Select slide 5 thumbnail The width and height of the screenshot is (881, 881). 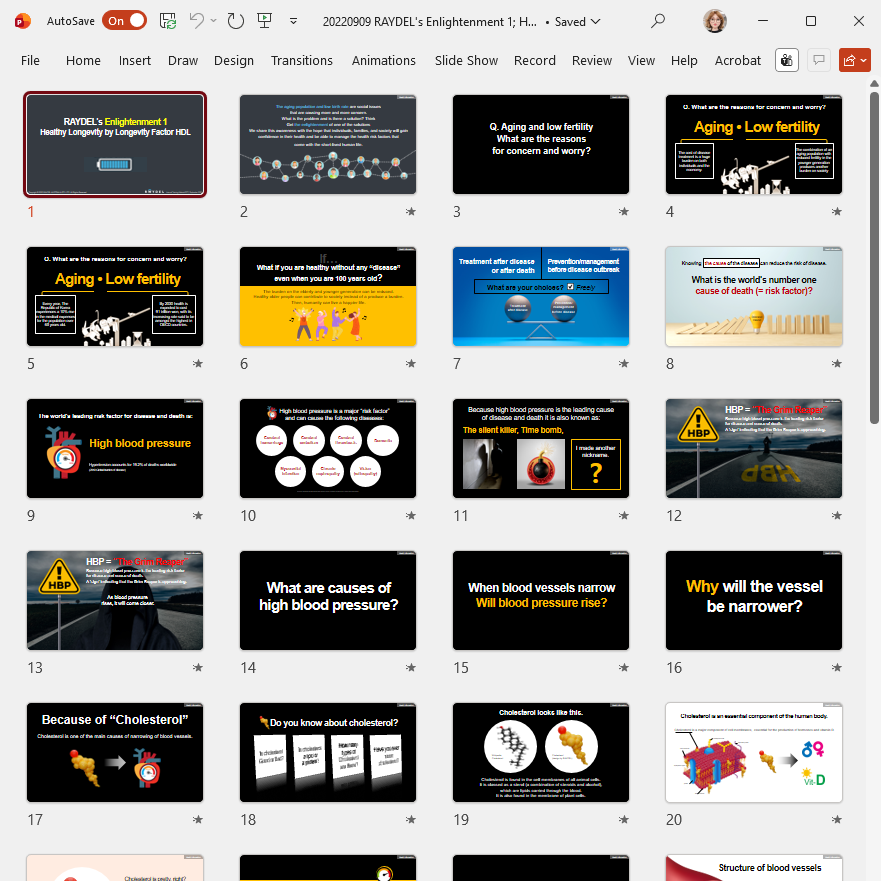pos(115,297)
